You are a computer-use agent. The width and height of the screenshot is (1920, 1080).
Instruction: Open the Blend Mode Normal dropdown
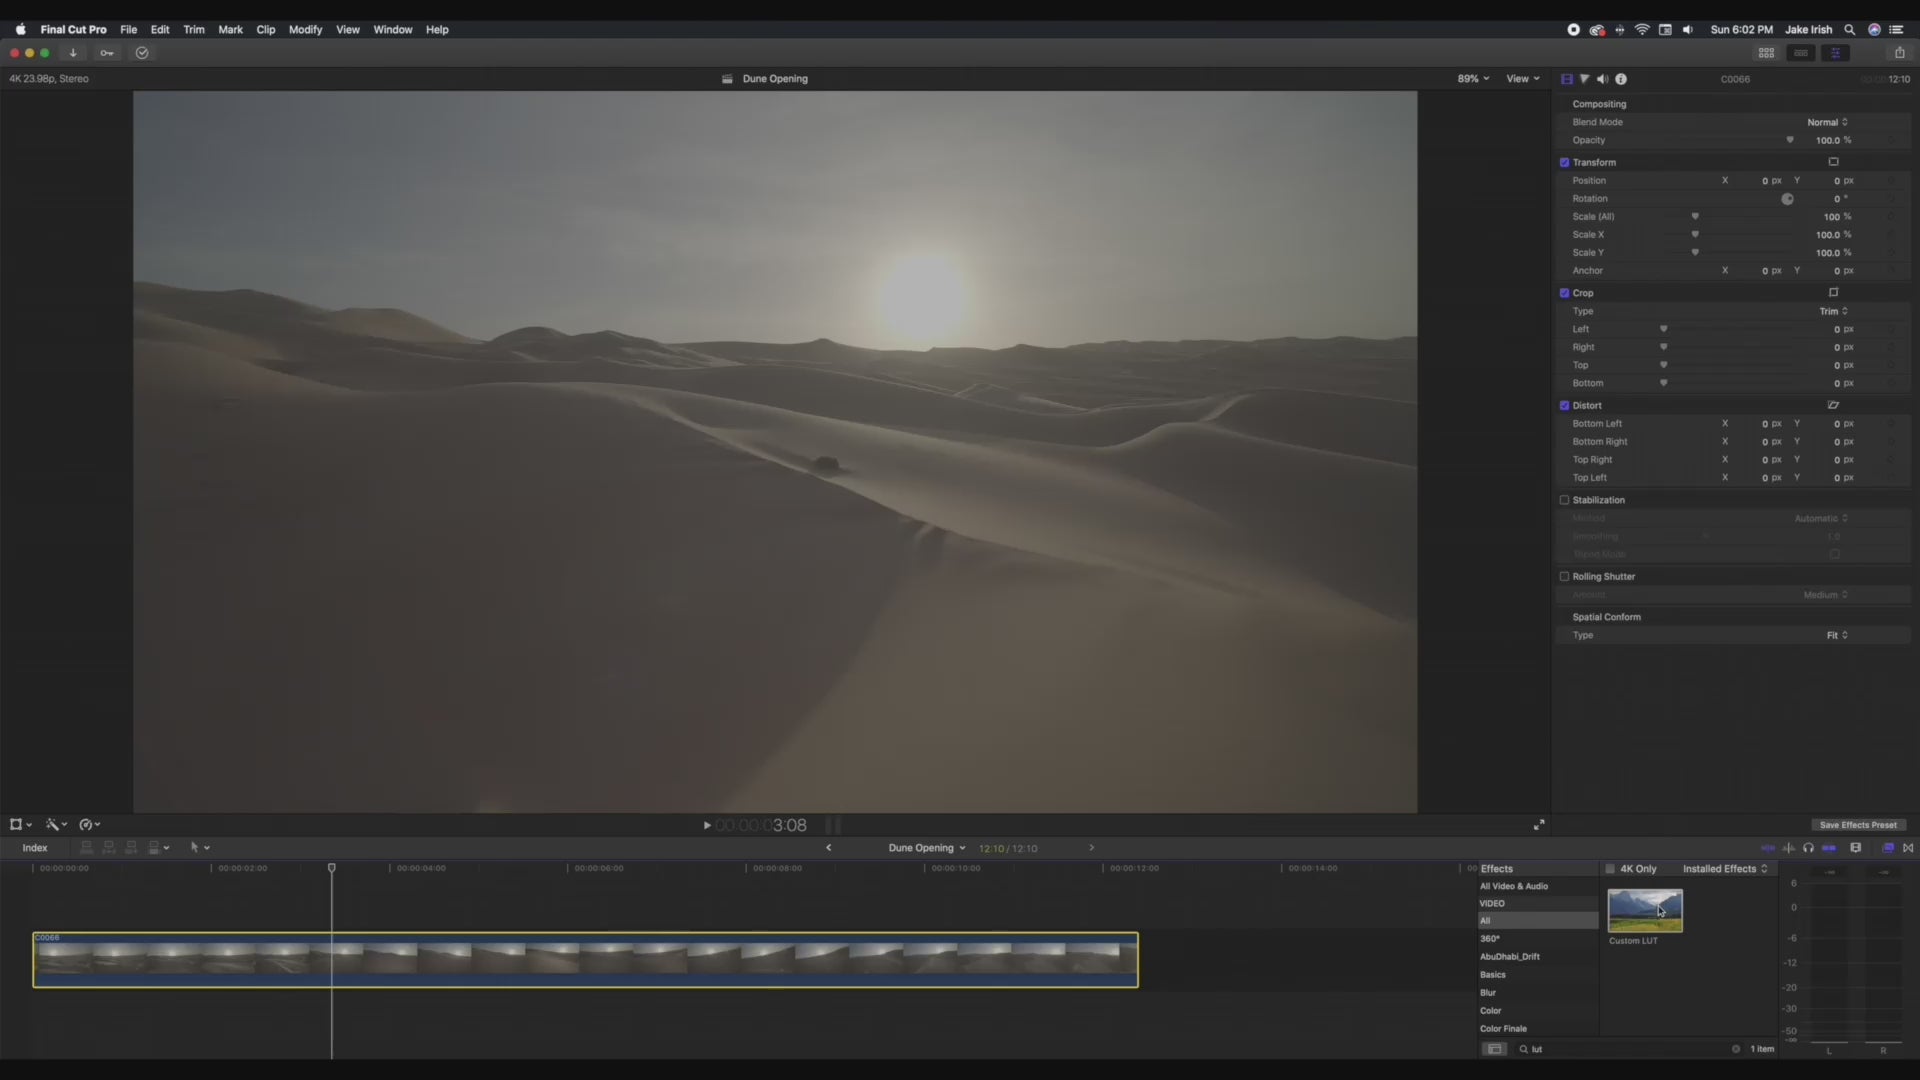[x=1827, y=122]
